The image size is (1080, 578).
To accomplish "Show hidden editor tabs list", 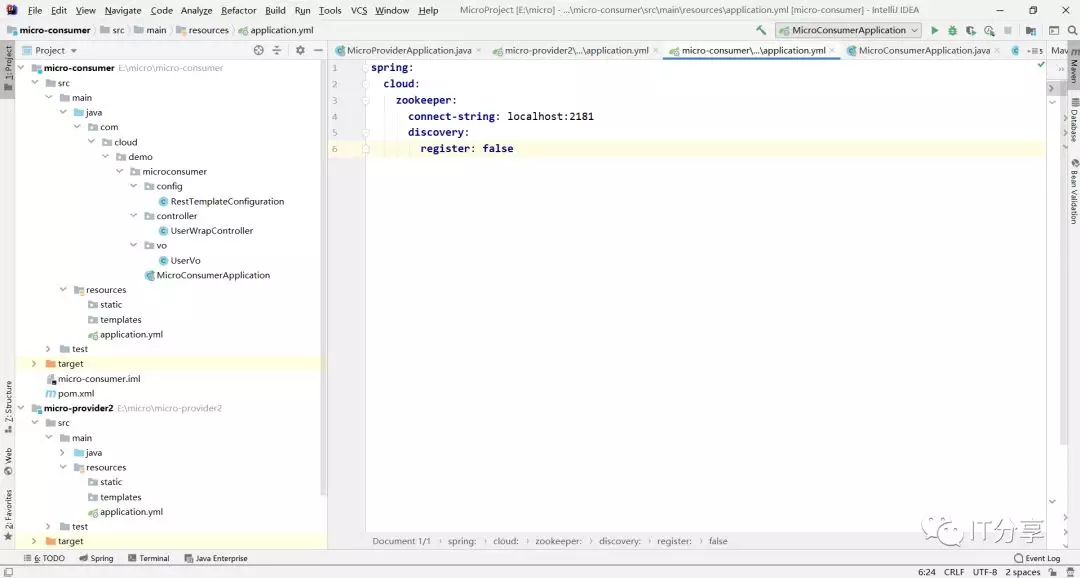I will coord(1035,50).
